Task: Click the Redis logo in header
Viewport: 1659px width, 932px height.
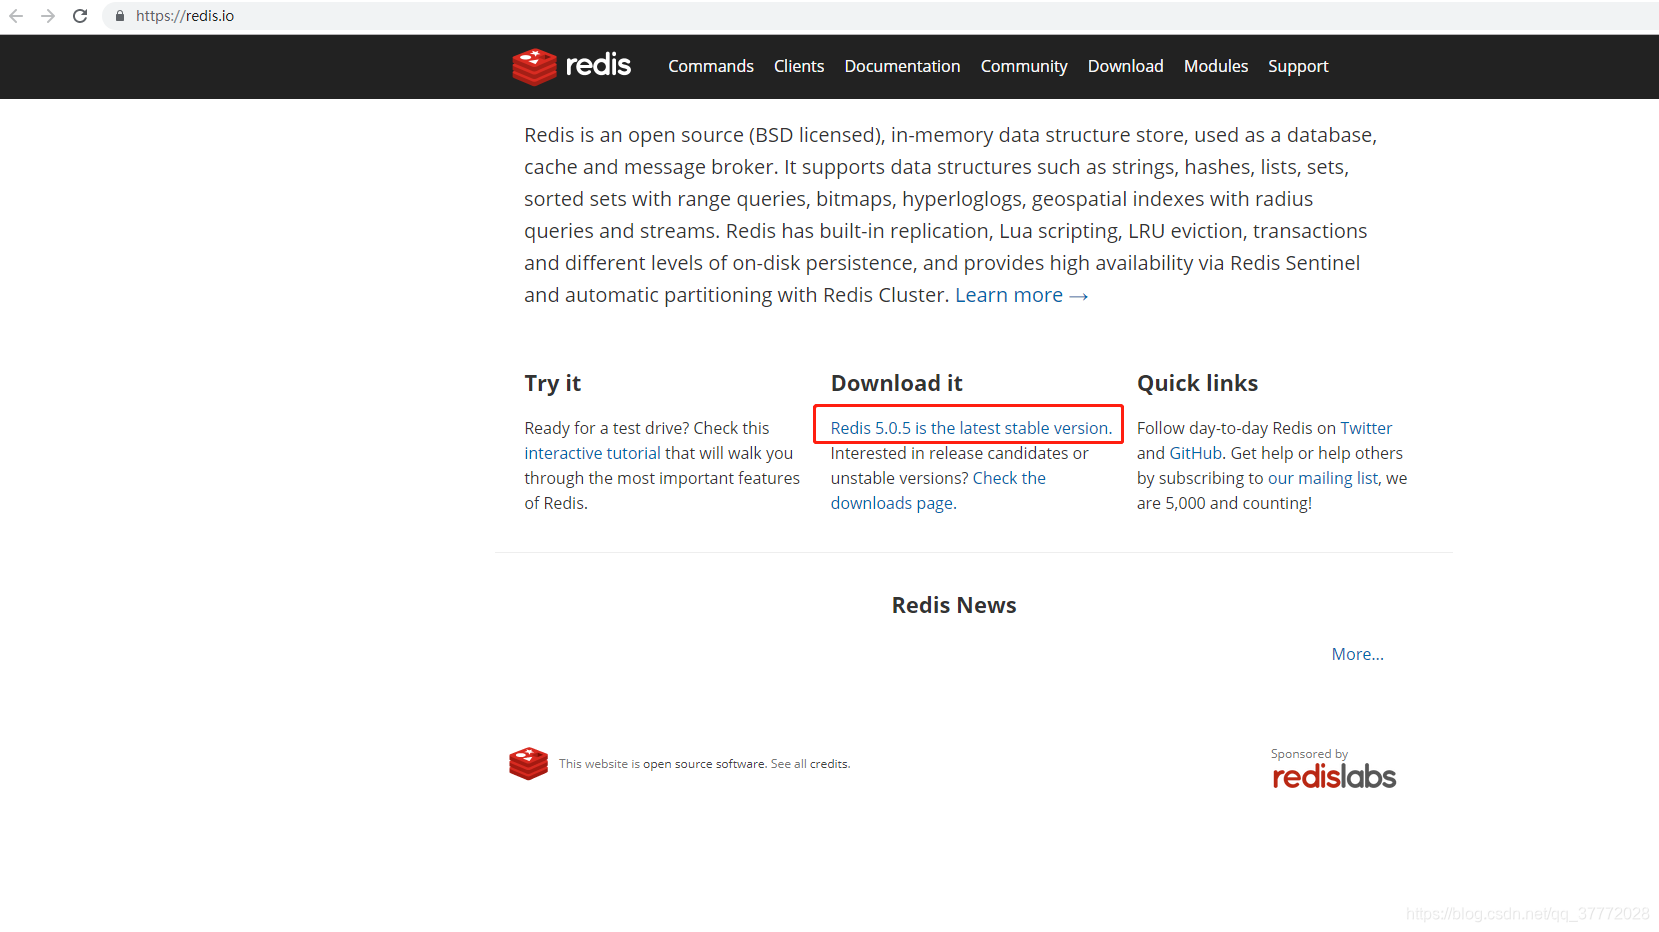Action: 571,66
